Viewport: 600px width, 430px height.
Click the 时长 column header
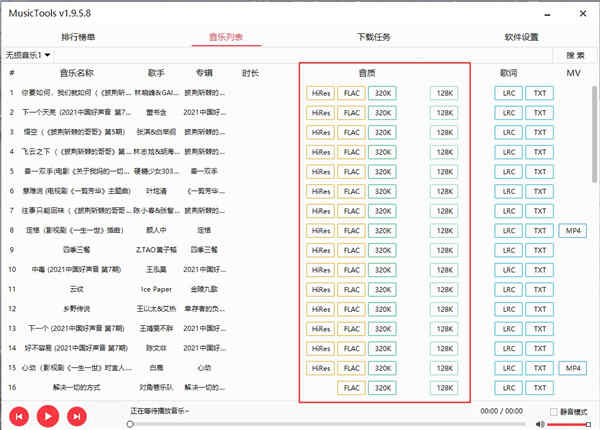pyautogui.click(x=250, y=73)
